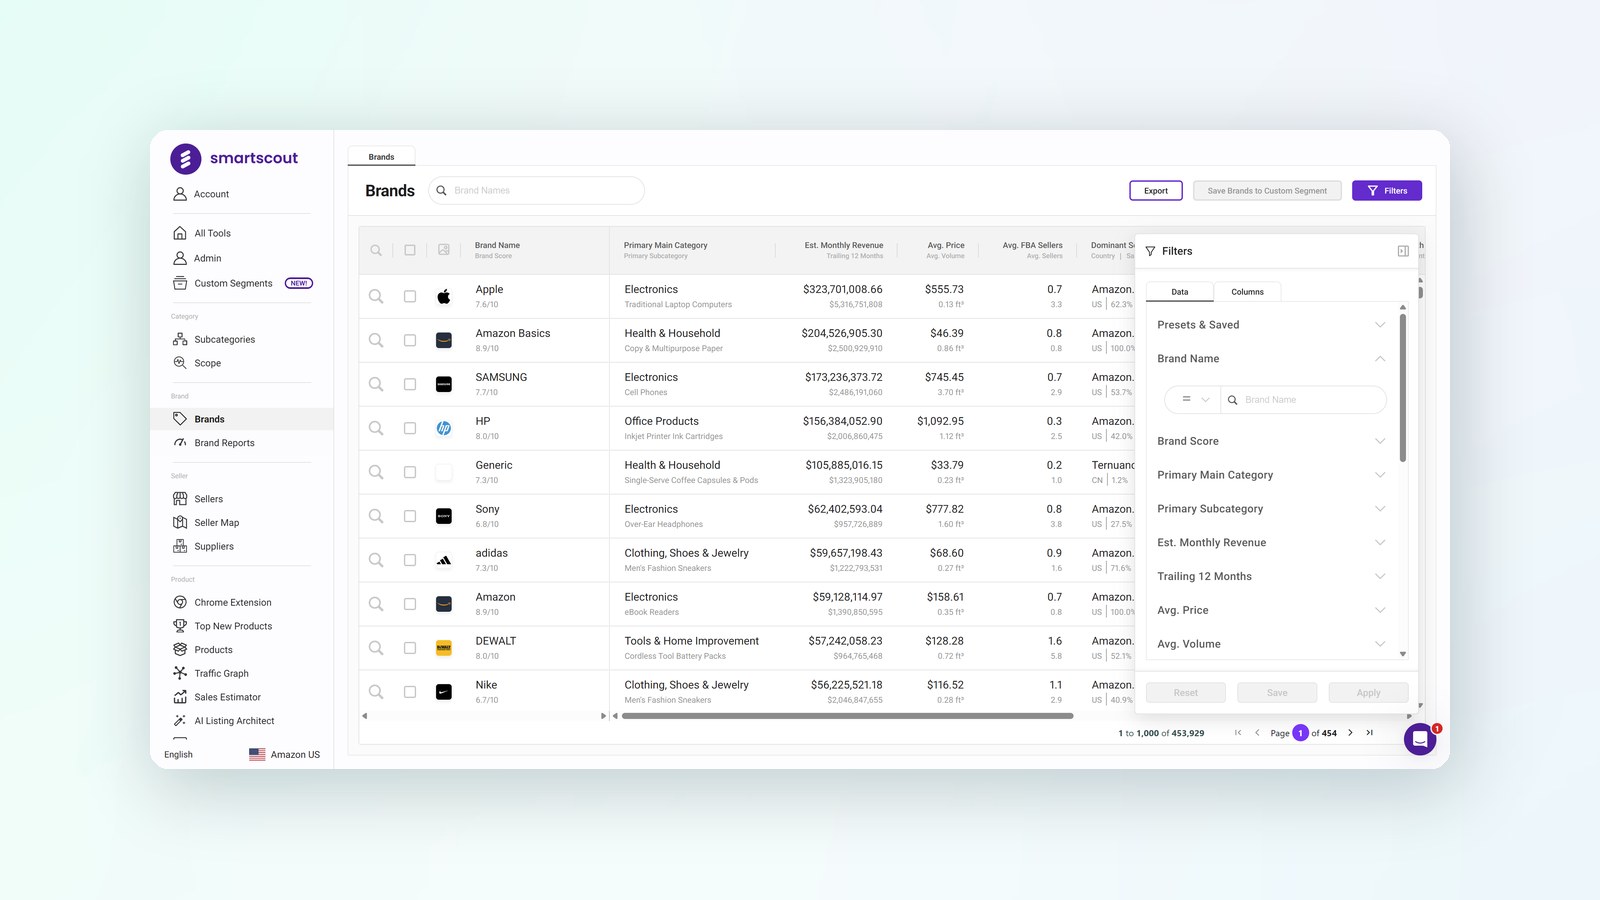Viewport: 1600px width, 900px height.
Task: Click the Brand Name filter input
Action: click(x=1304, y=400)
